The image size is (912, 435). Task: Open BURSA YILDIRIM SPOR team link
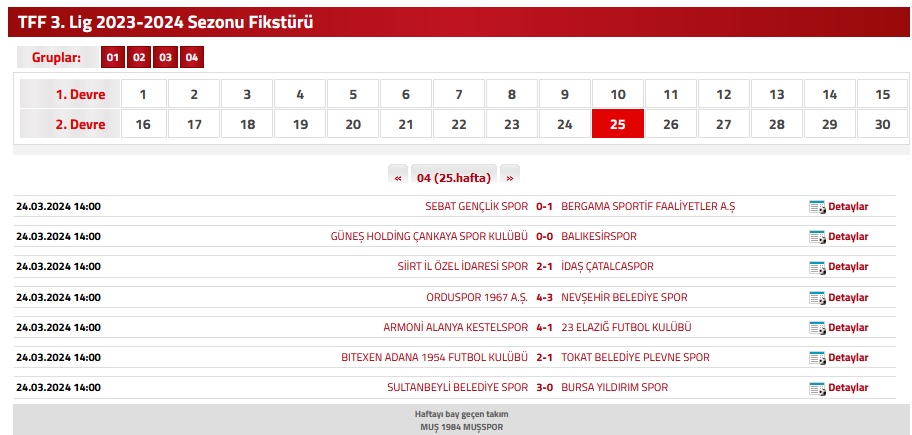615,387
